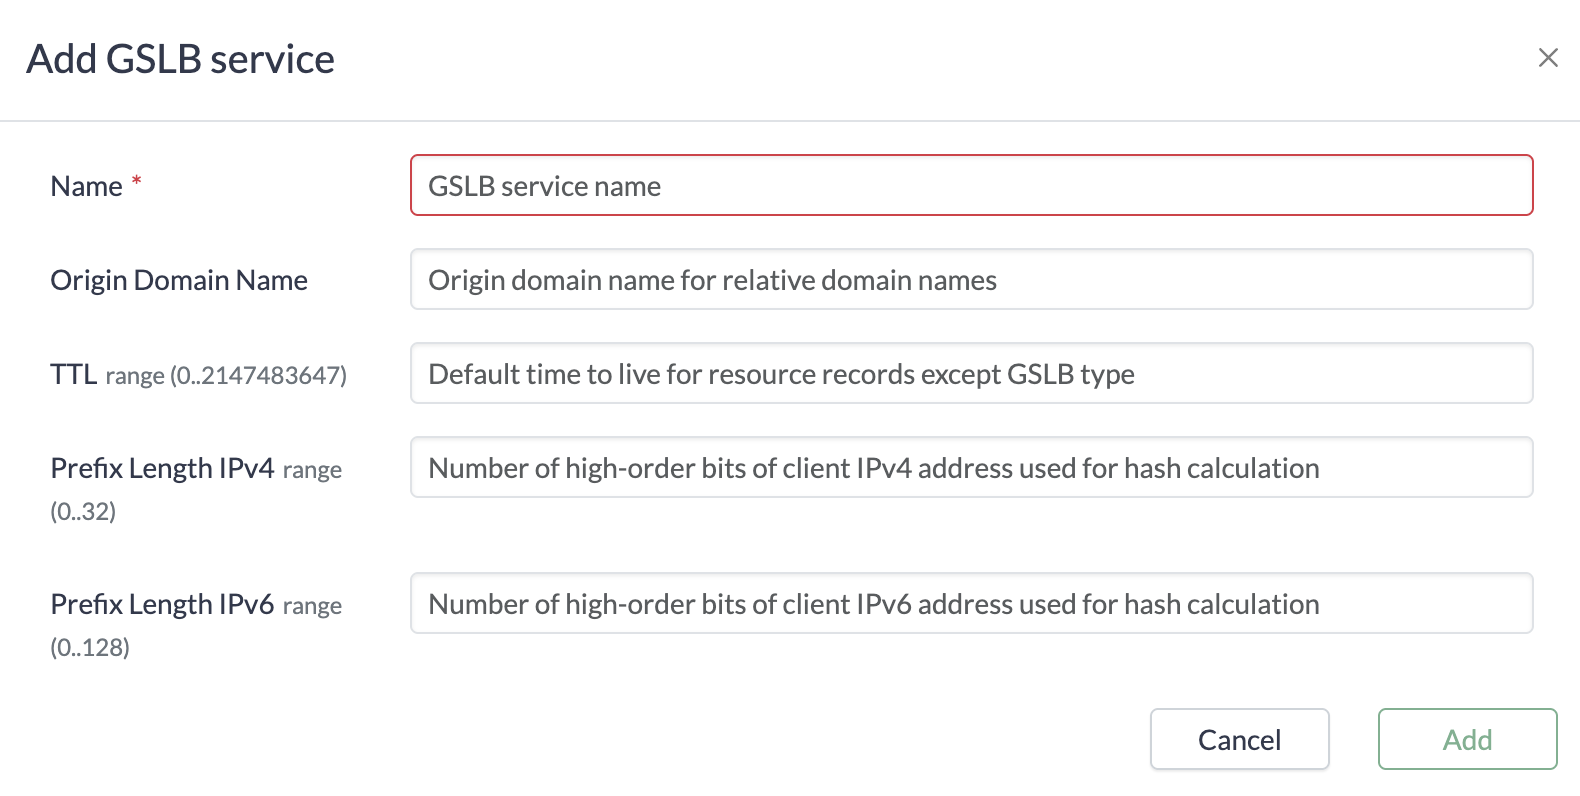The width and height of the screenshot is (1580, 796).
Task: Select the field describing hash calculation for IPv6
Action: 970,603
